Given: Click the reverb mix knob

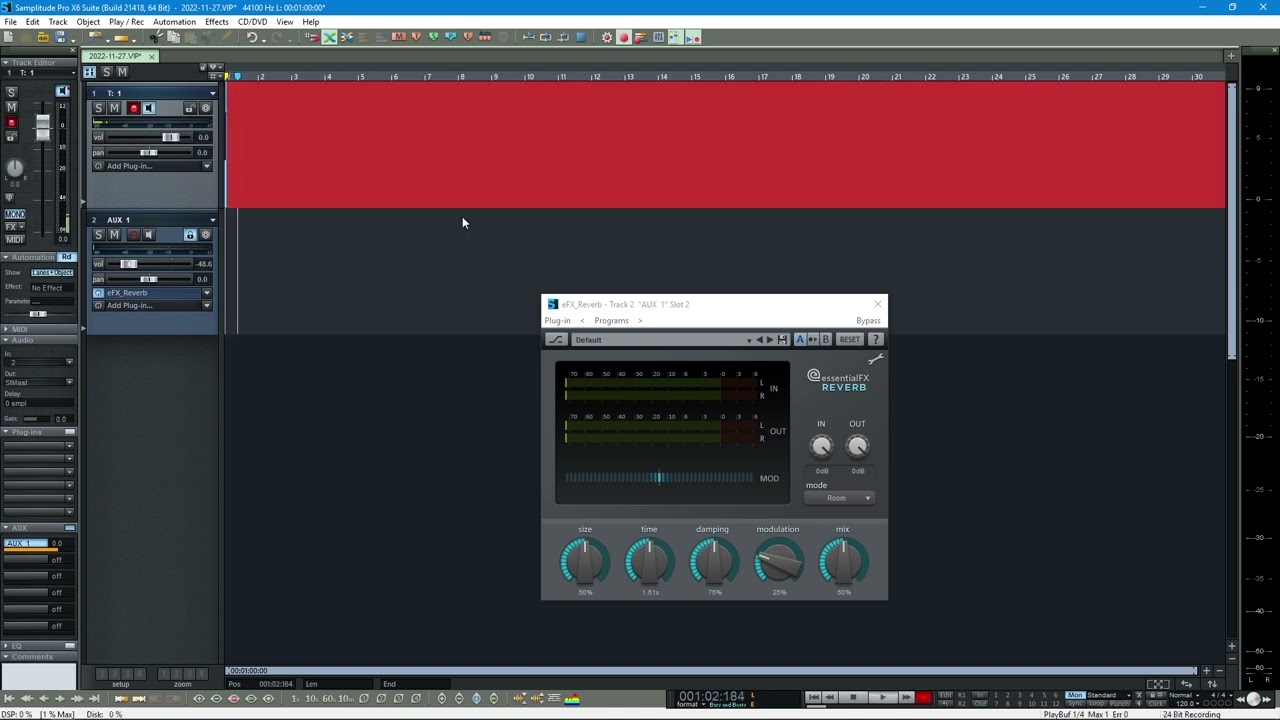Looking at the screenshot, I should click(x=843, y=562).
